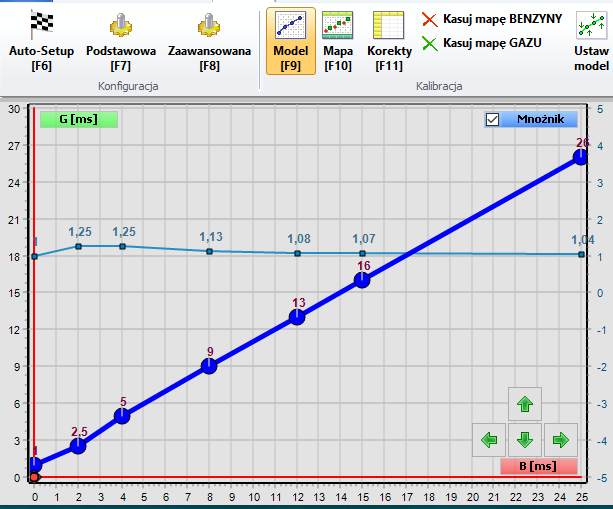Open the Mapa calibration view
613x509 pixels.
337,40
